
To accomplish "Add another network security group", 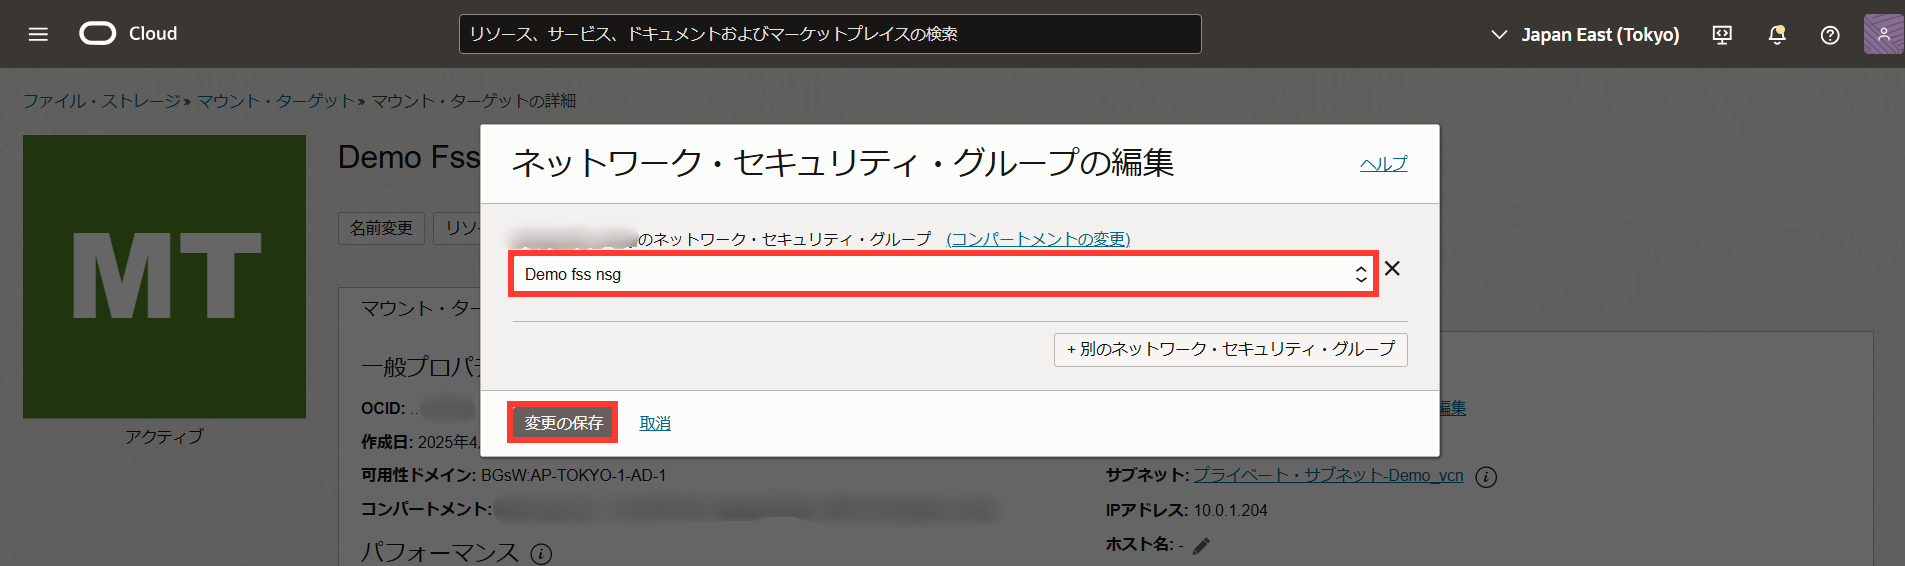I will (x=1230, y=349).
